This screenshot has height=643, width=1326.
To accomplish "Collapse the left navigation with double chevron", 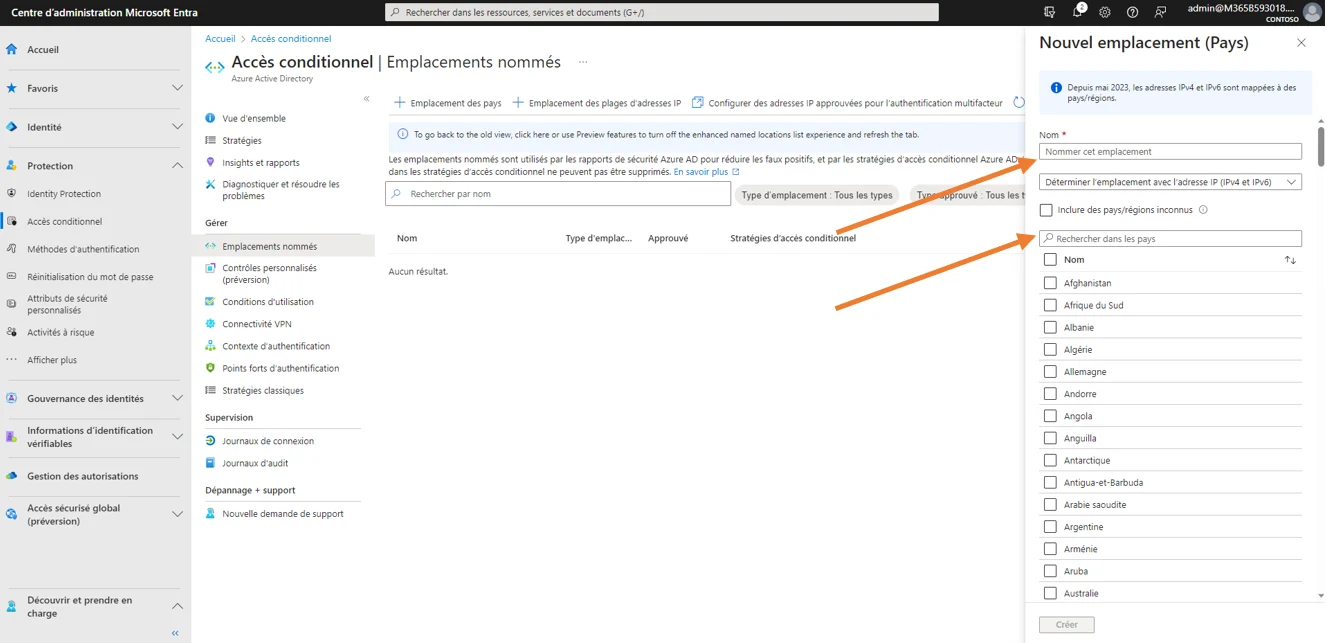I will (175, 633).
